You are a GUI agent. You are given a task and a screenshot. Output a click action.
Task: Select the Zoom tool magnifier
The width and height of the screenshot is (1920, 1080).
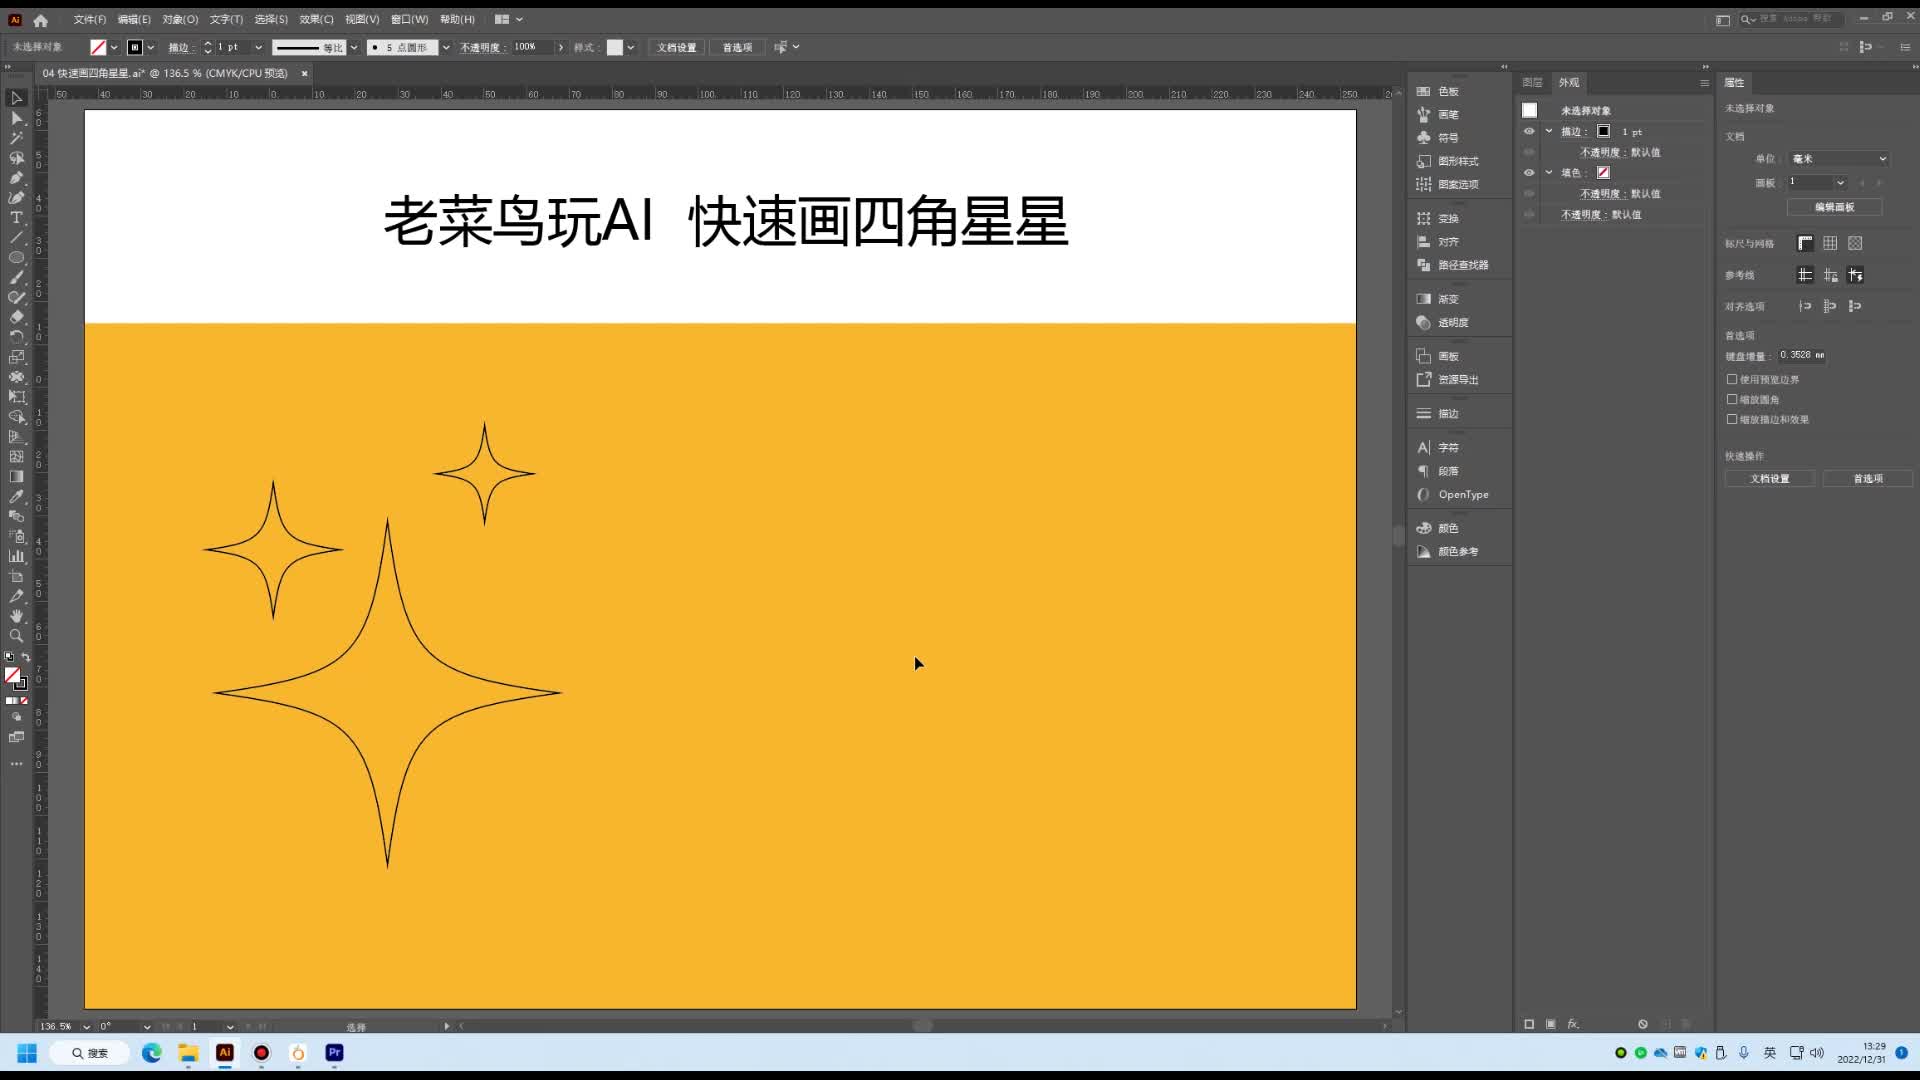[x=16, y=636]
